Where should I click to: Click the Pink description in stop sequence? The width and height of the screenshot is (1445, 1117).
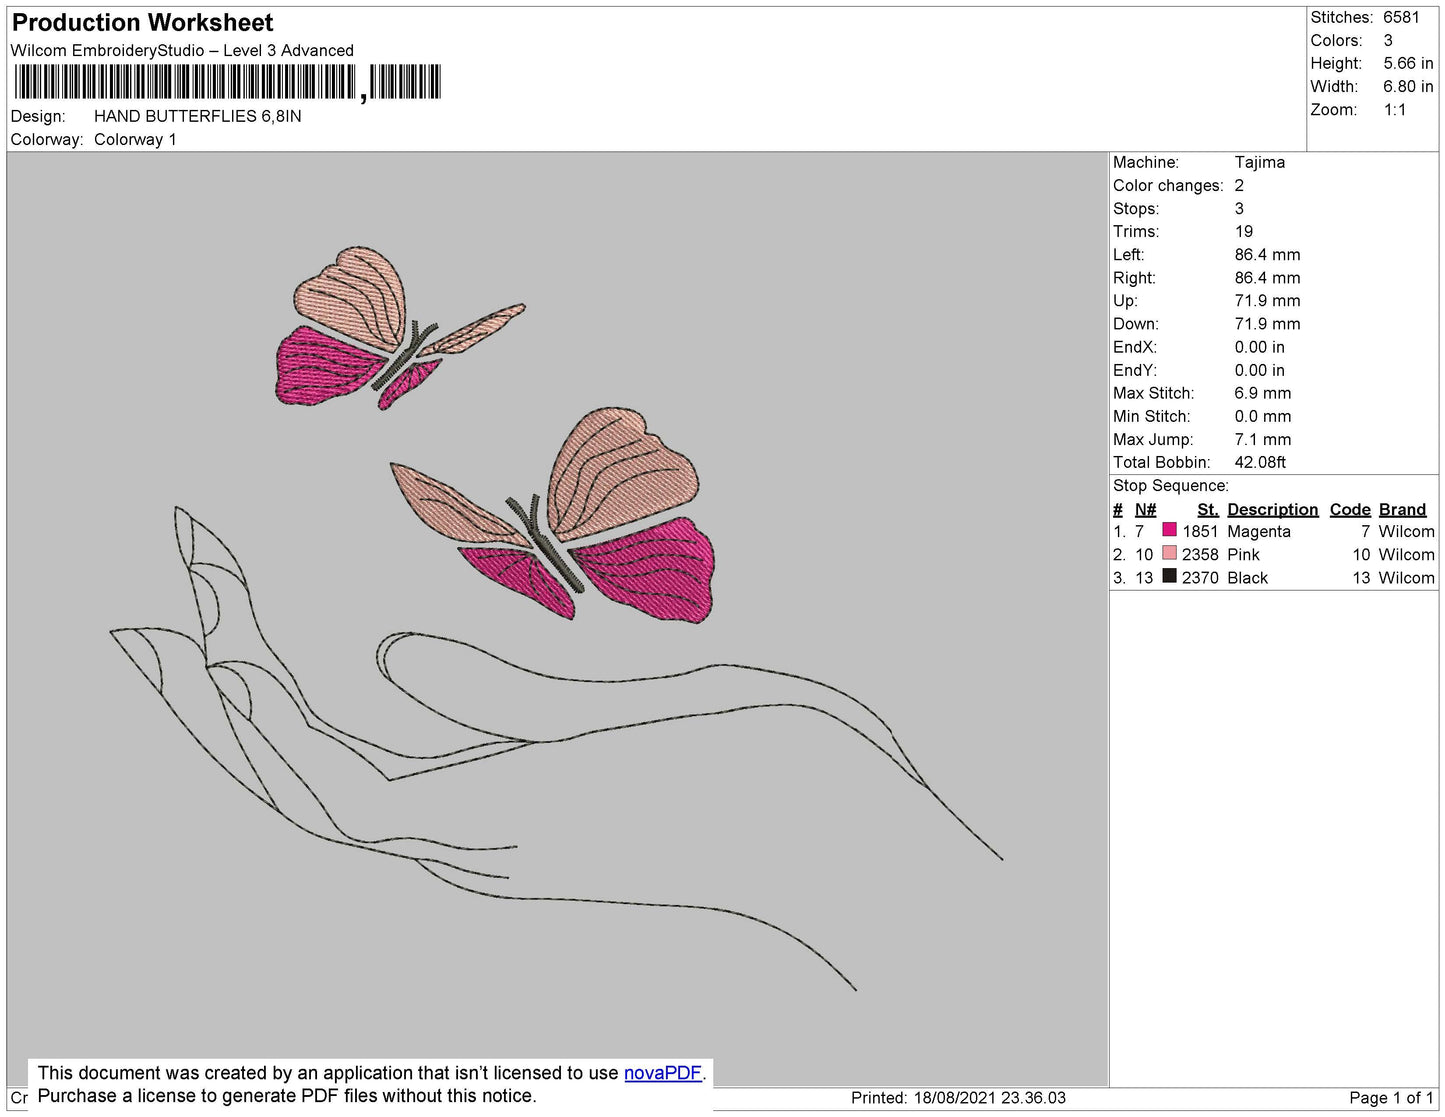point(1243,554)
